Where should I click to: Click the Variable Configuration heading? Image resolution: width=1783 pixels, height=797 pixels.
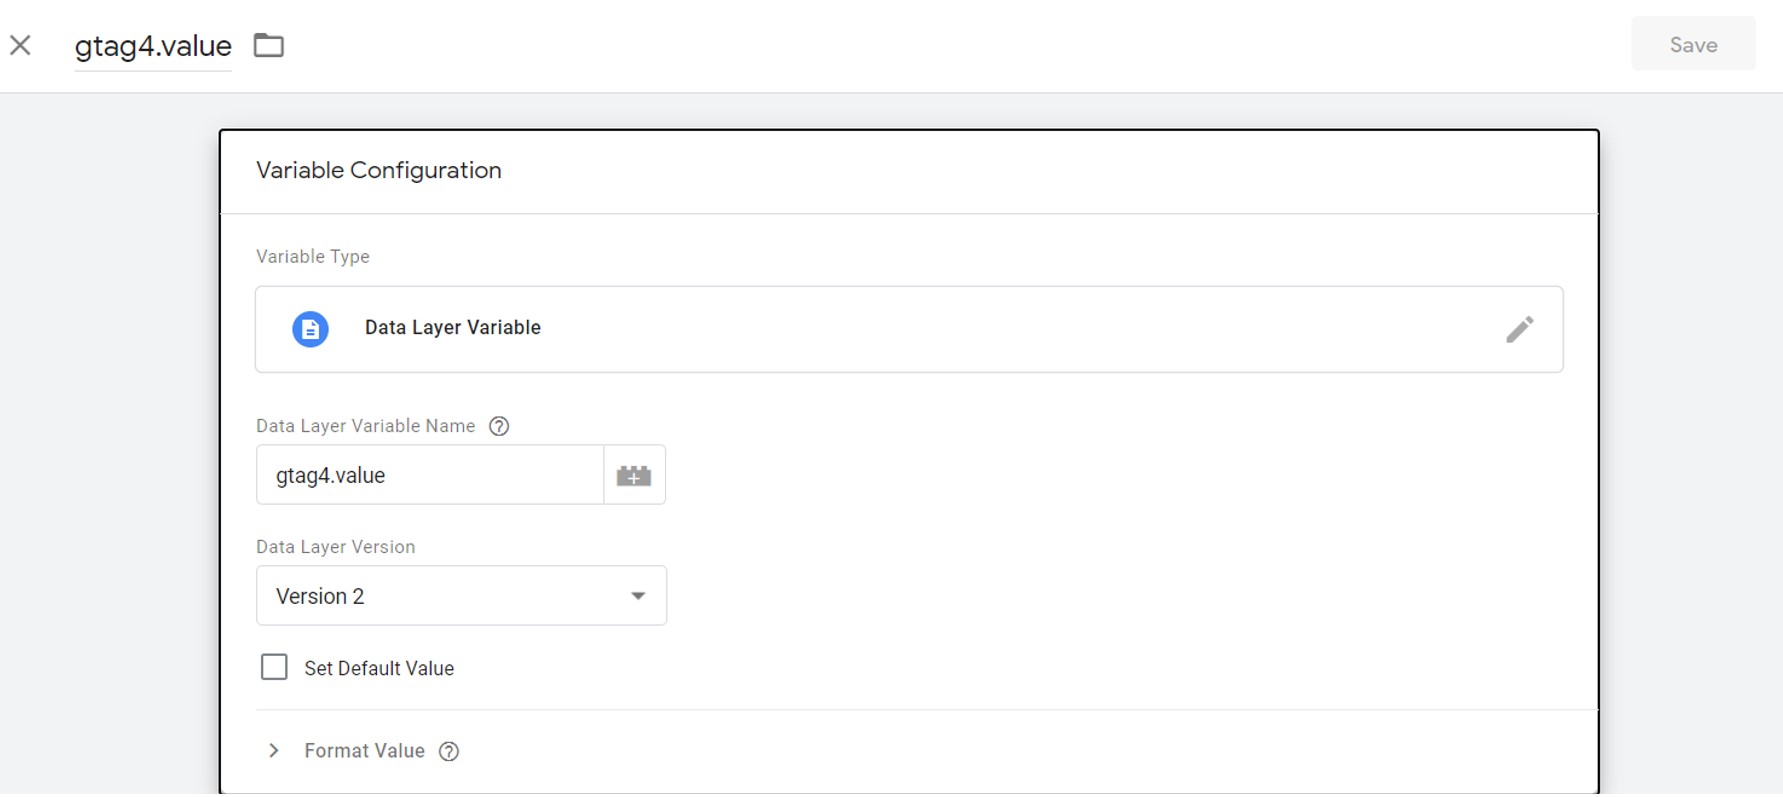[379, 170]
